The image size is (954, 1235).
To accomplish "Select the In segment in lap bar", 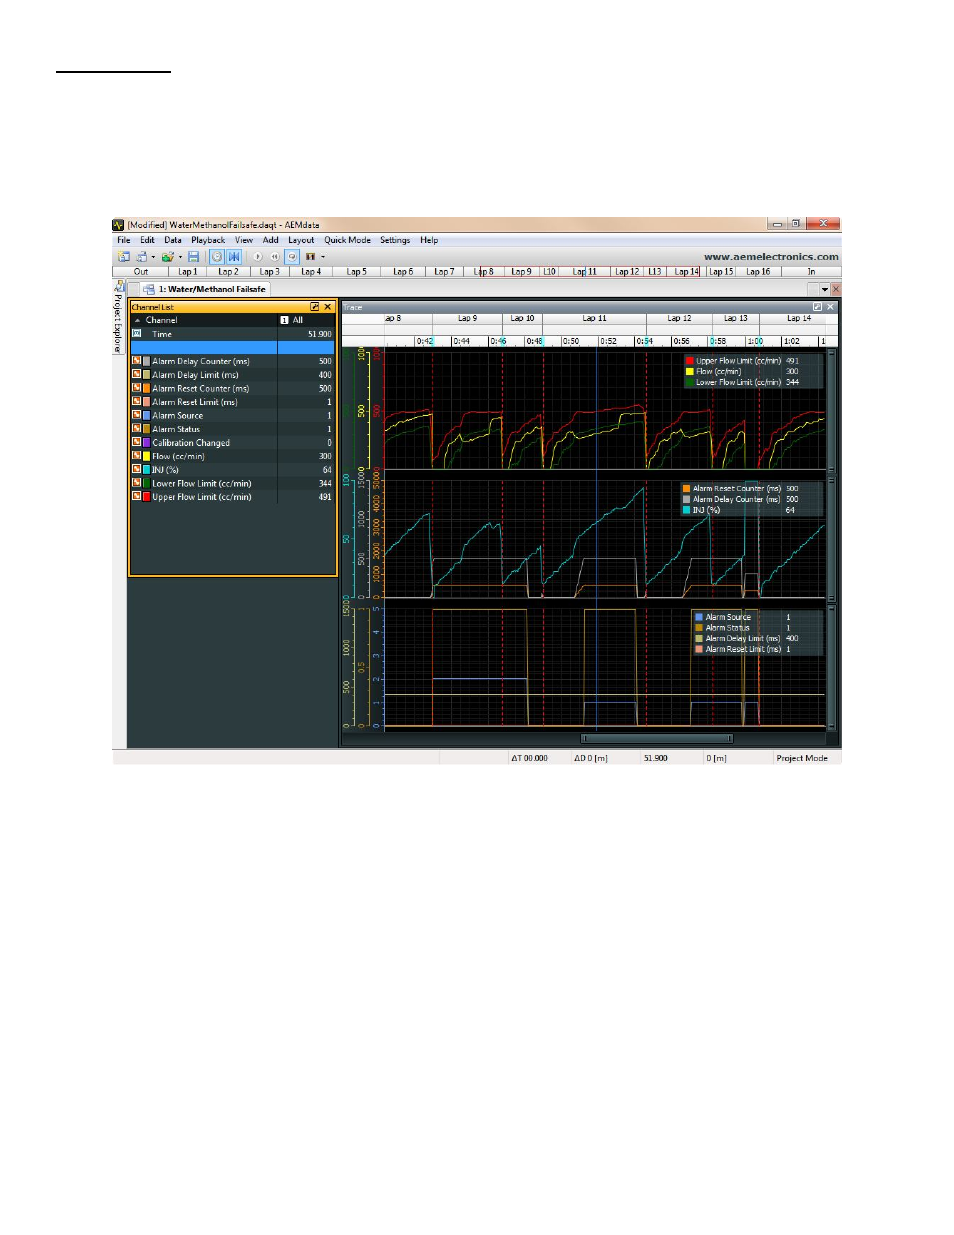I will coord(811,271).
